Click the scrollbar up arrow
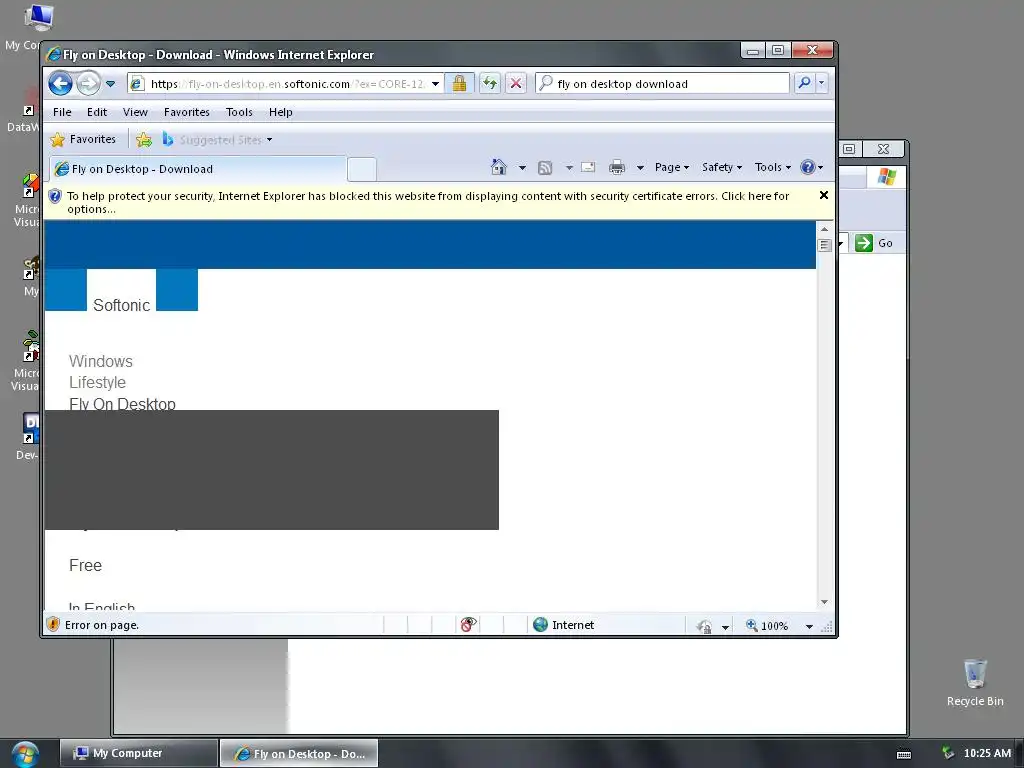Viewport: 1024px width, 768px height. (x=824, y=229)
